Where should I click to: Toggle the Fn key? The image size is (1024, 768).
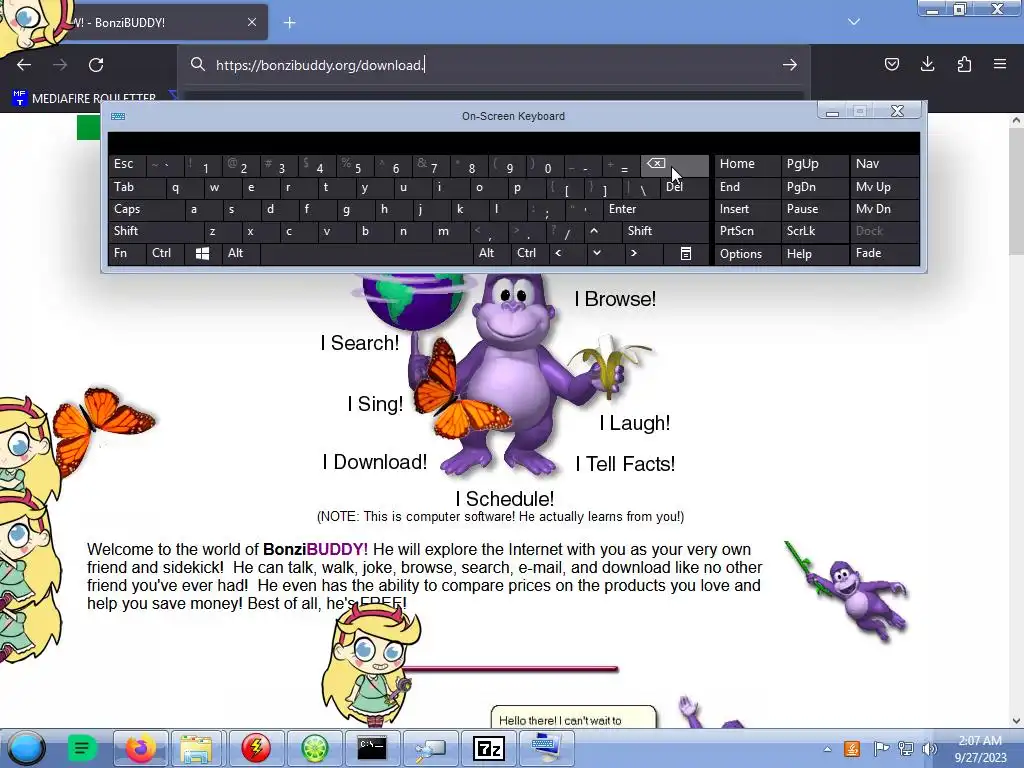[127, 253]
